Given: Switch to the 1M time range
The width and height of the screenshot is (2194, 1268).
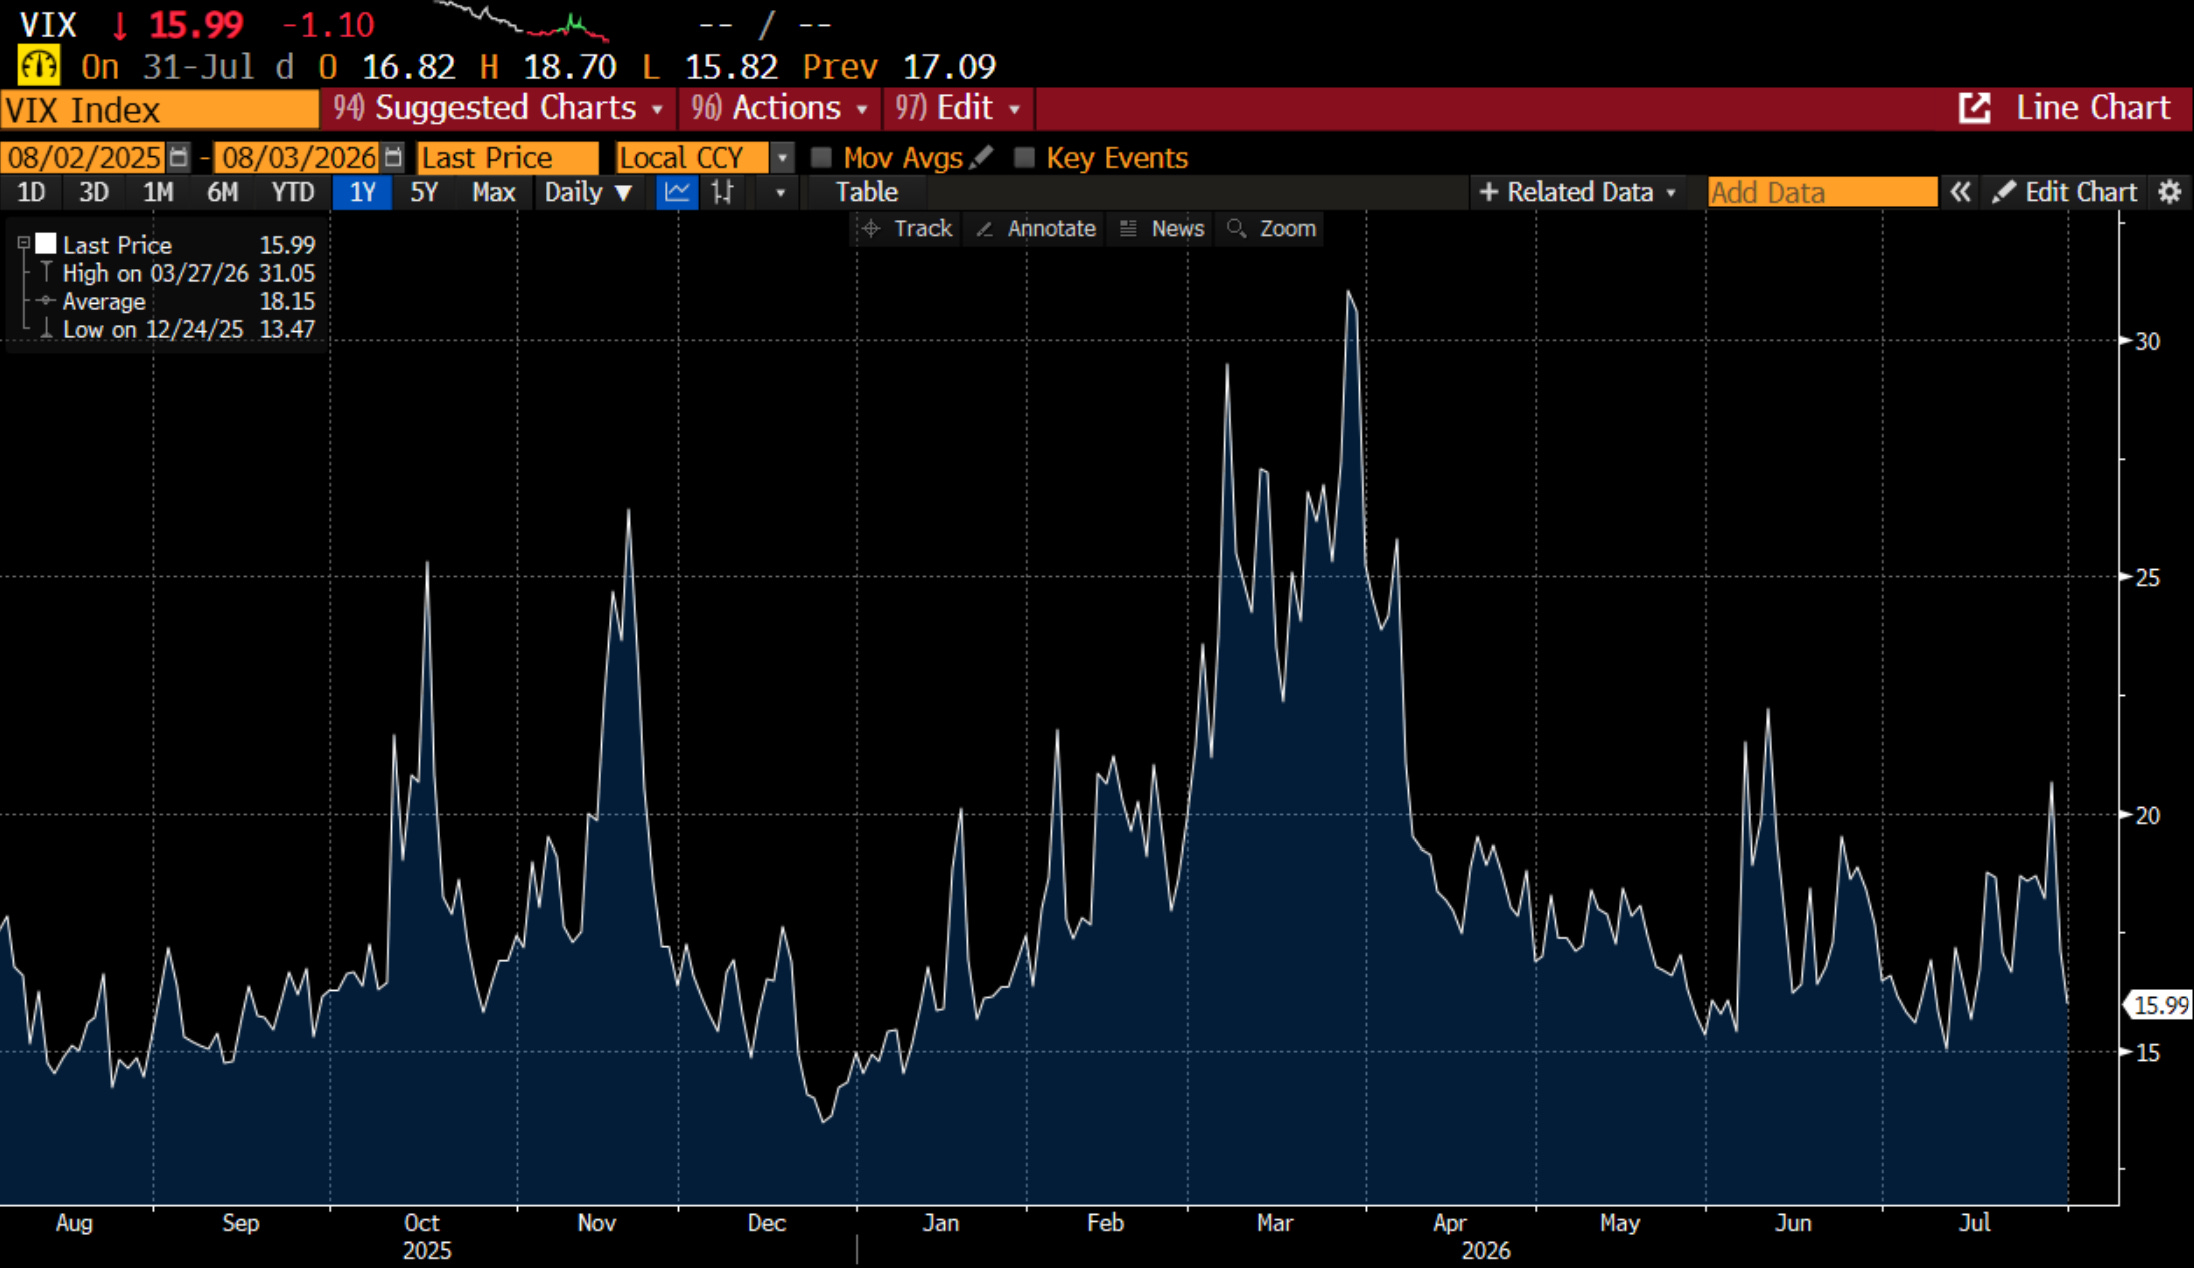Looking at the screenshot, I should click(158, 192).
